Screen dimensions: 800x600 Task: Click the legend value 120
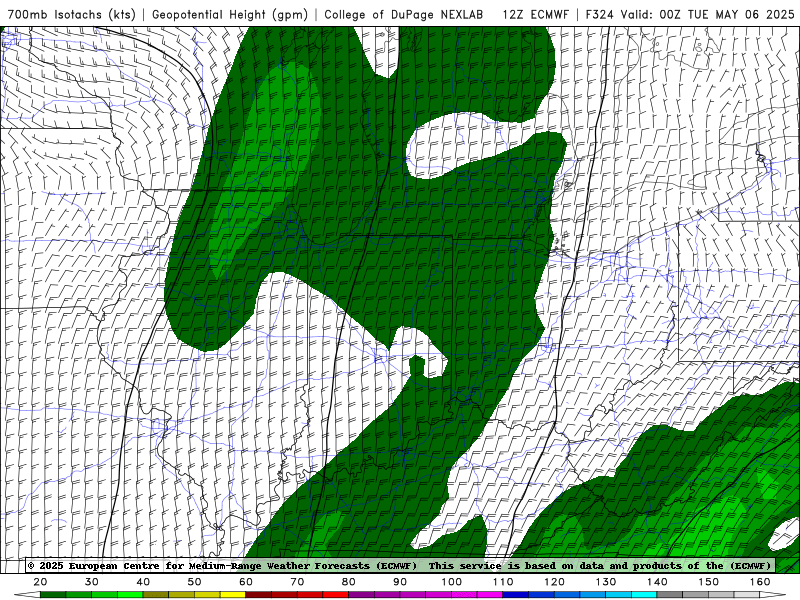point(554,582)
